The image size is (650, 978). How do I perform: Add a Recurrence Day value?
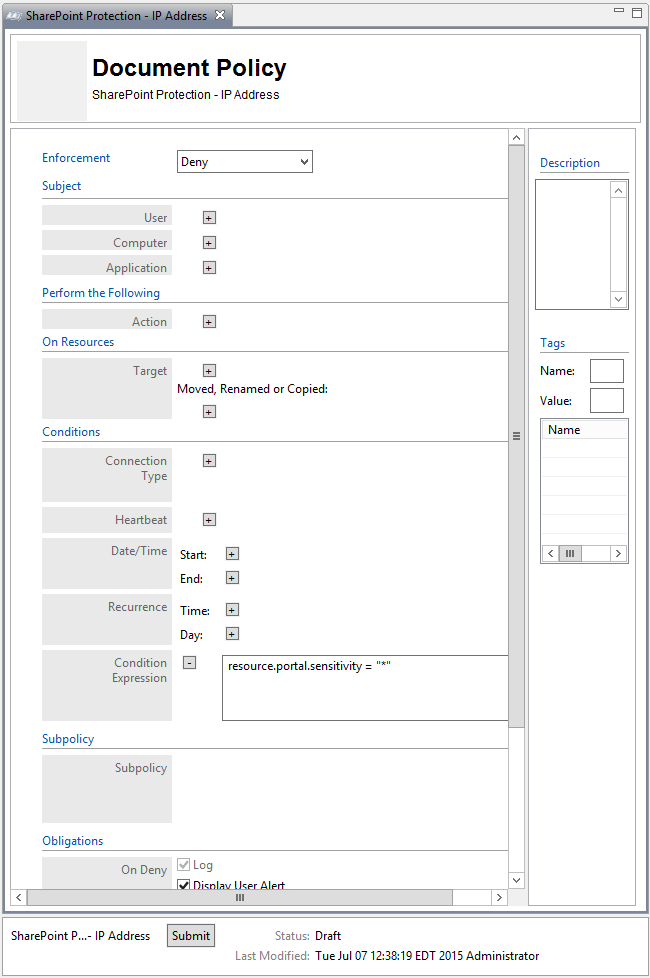232,634
